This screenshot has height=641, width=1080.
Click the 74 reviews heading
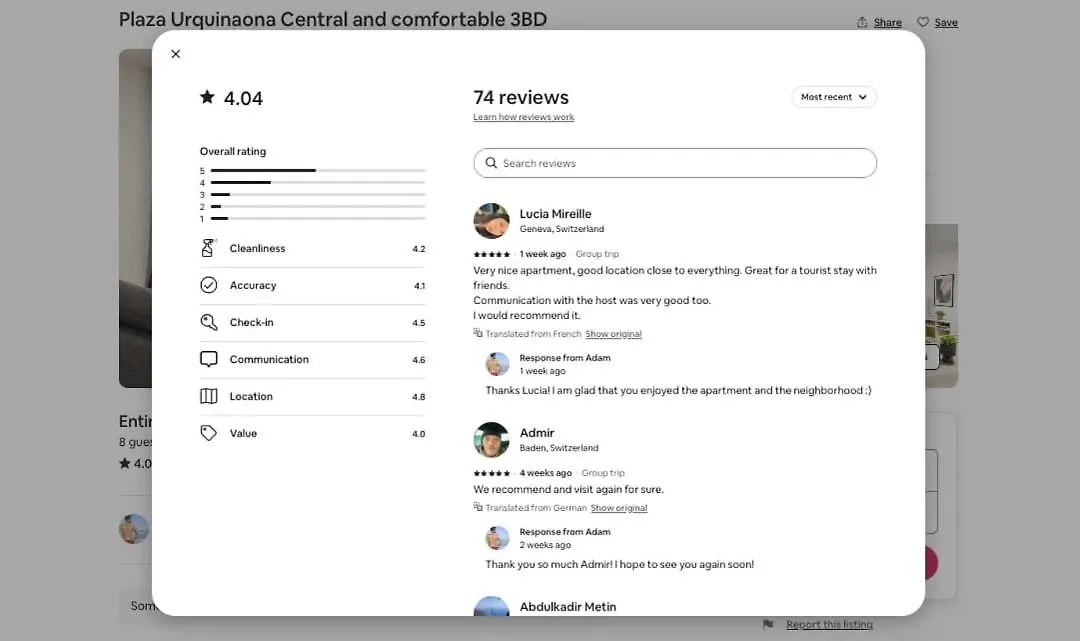(x=521, y=97)
